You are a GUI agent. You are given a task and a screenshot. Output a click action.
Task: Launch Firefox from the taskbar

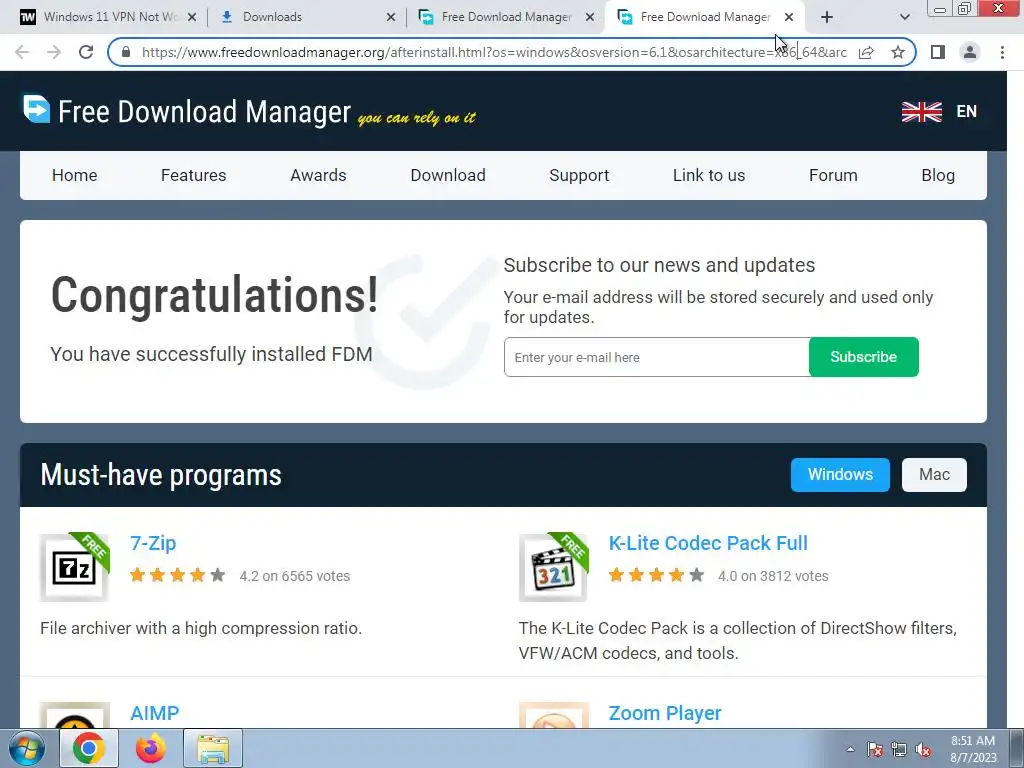(x=151, y=748)
